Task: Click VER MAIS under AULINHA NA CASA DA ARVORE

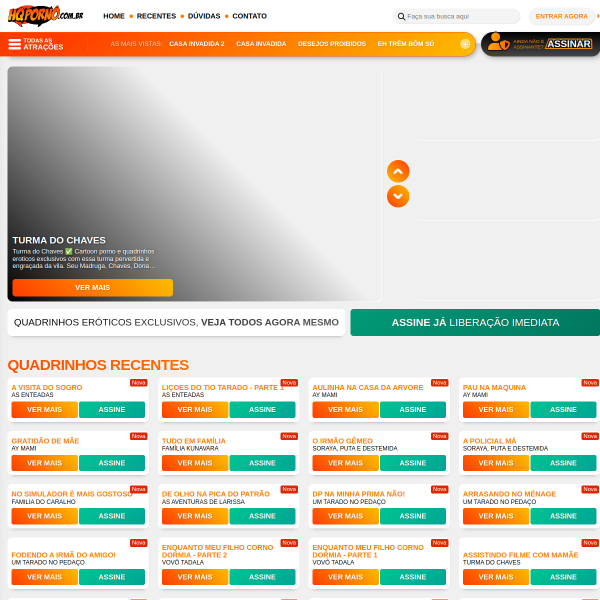Action: pyautogui.click(x=345, y=409)
